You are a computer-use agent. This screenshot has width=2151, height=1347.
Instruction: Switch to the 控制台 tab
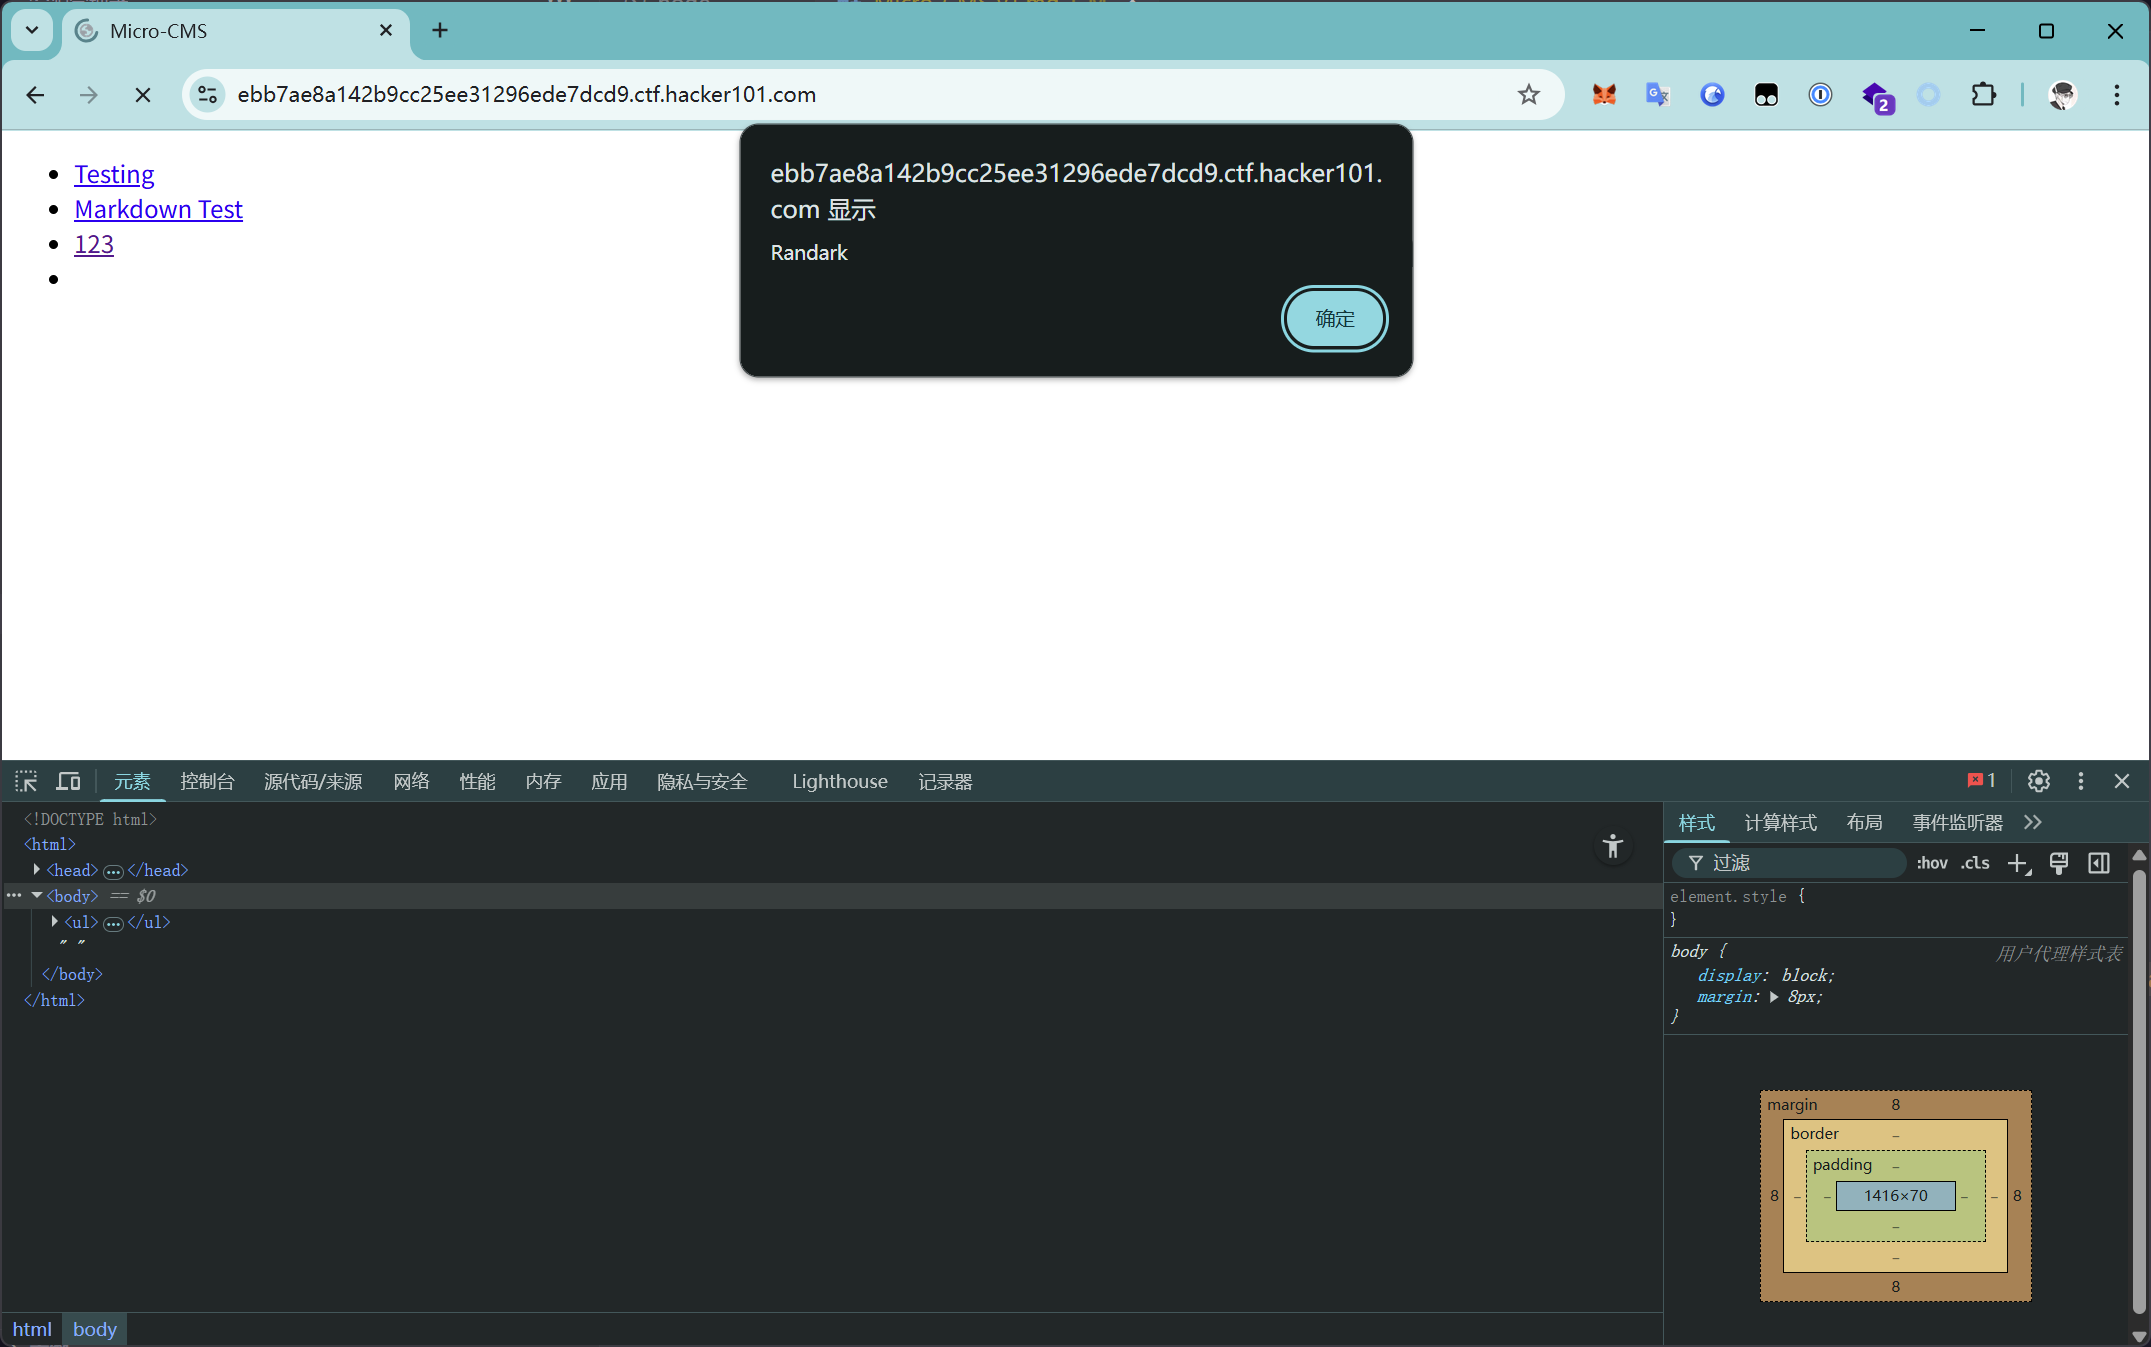tap(207, 781)
